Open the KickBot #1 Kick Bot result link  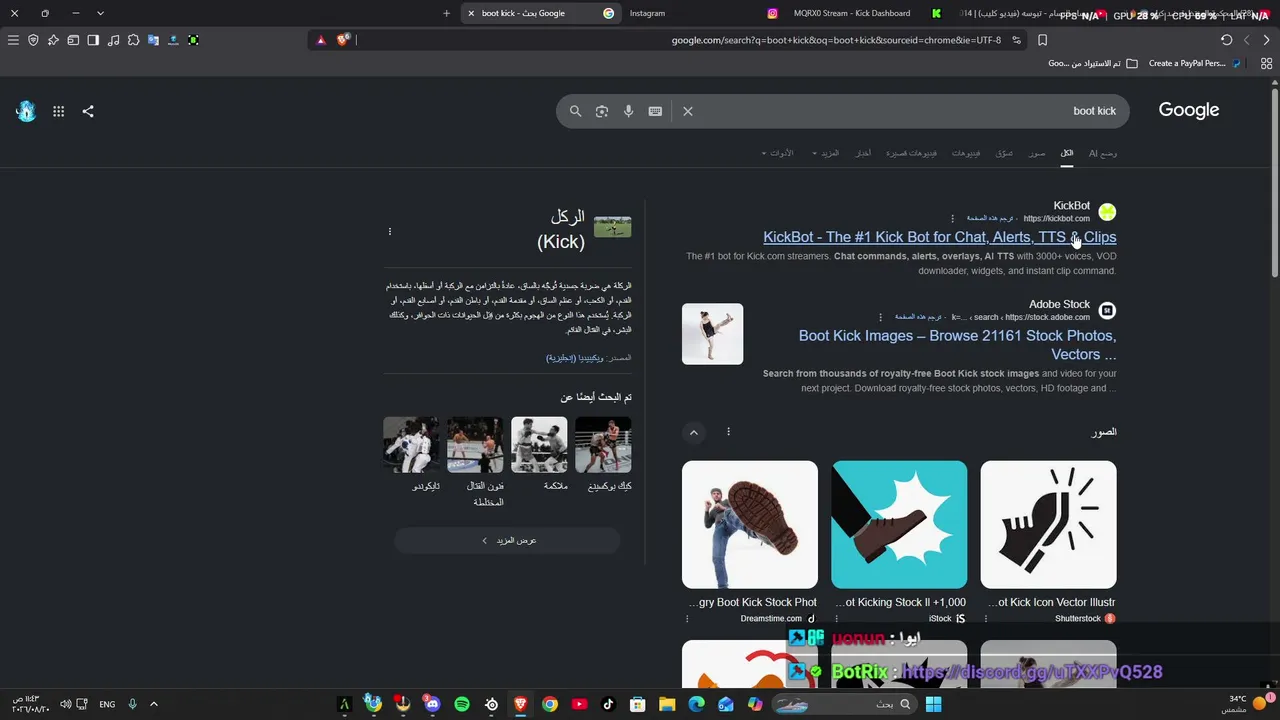coord(940,237)
